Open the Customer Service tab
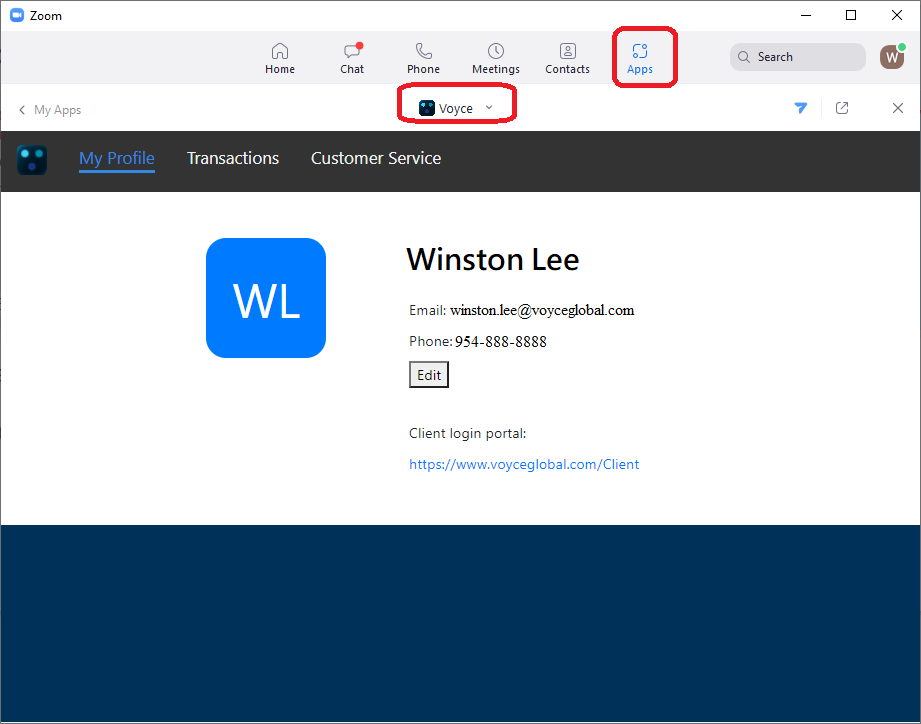Image resolution: width=921 pixels, height=724 pixels. coord(376,158)
